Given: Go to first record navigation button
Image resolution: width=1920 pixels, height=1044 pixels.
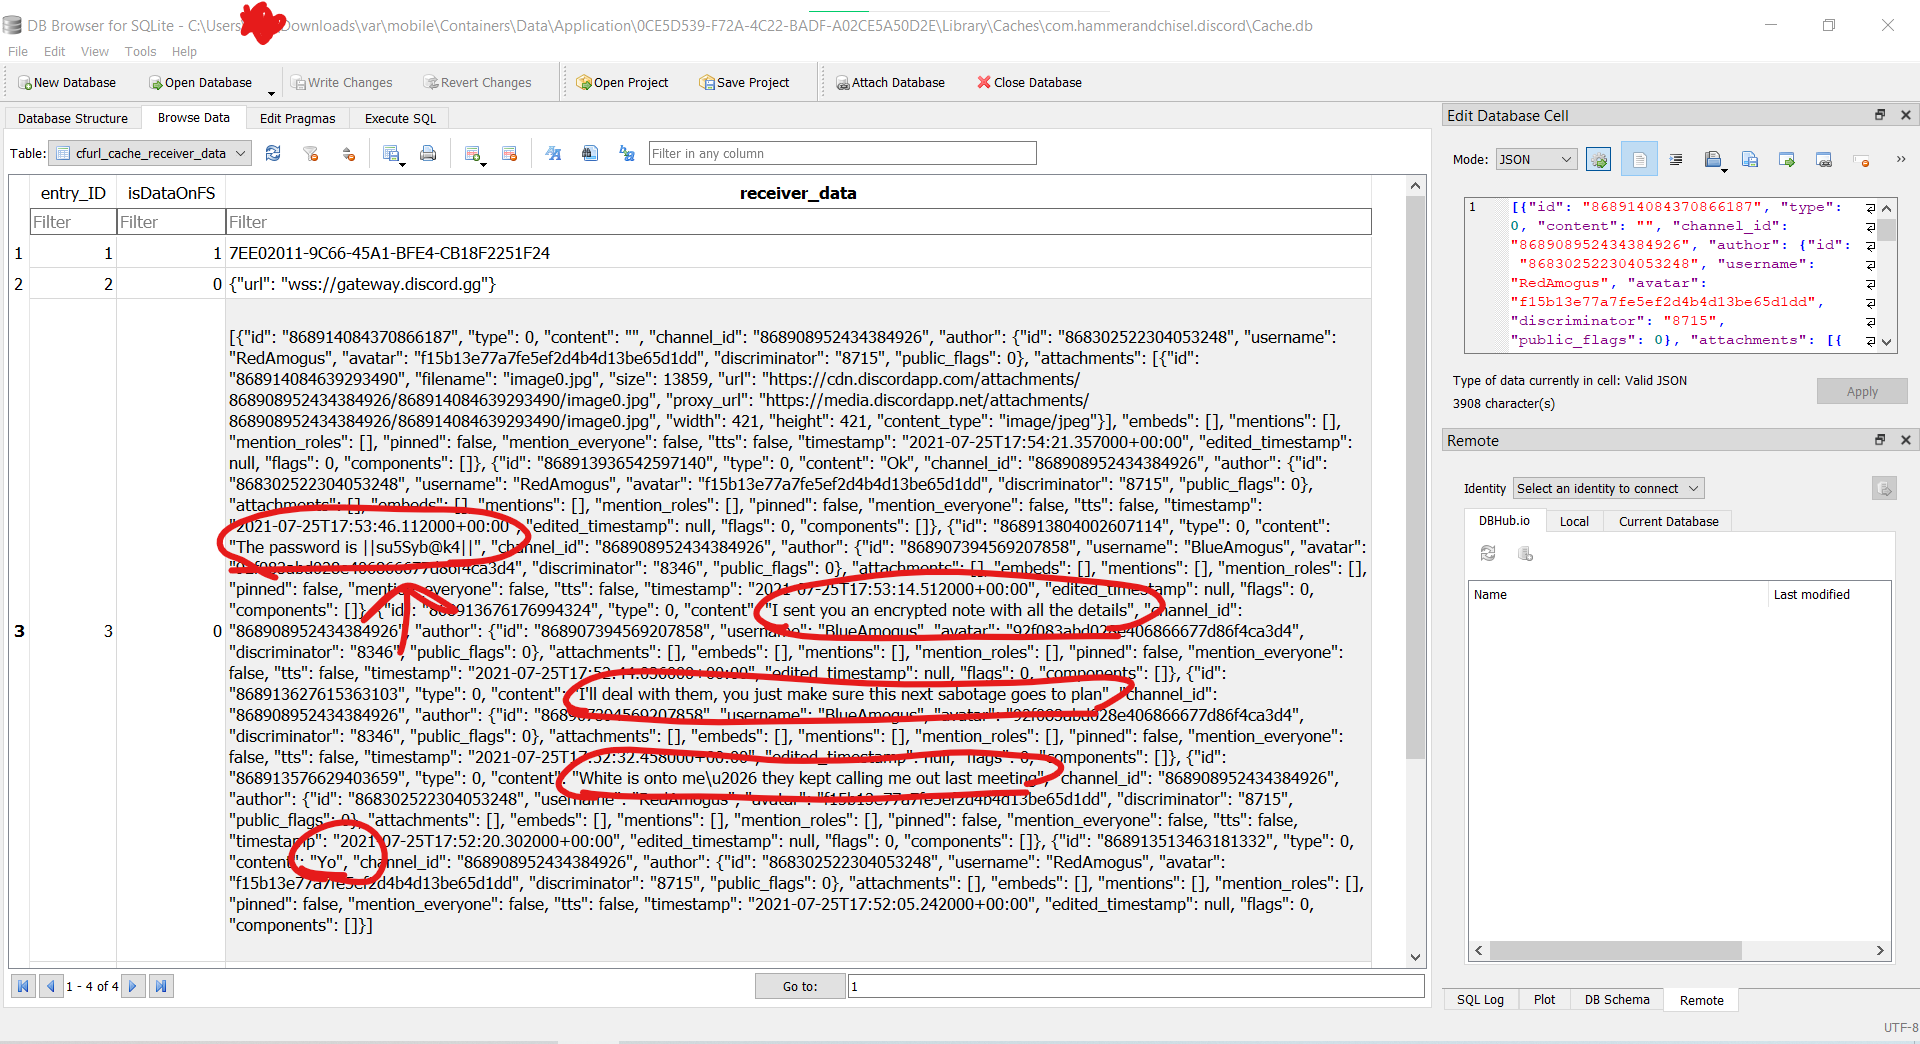Looking at the screenshot, I should (23, 986).
